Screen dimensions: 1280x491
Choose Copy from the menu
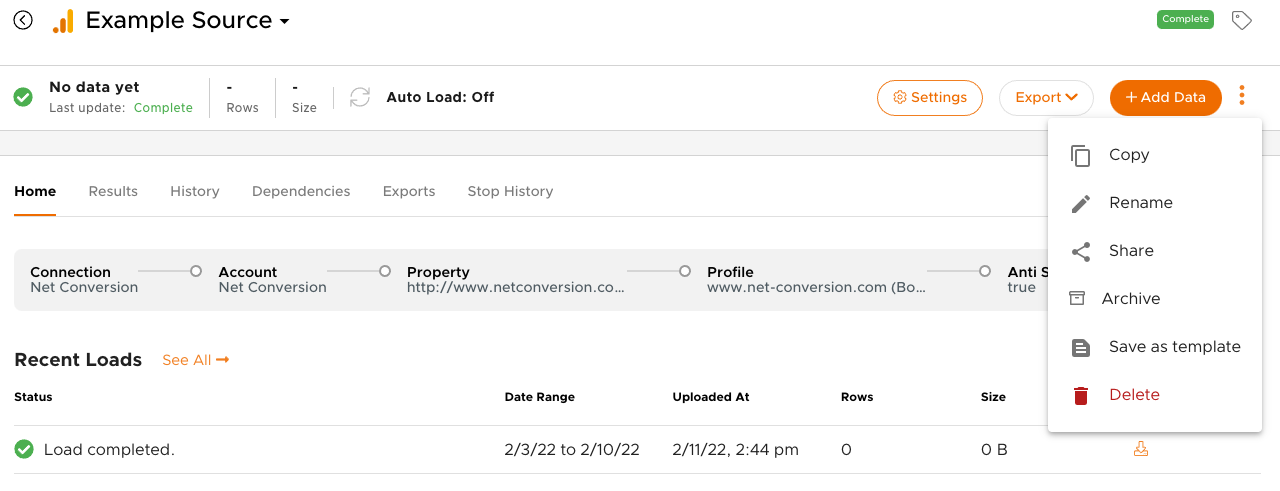1128,155
